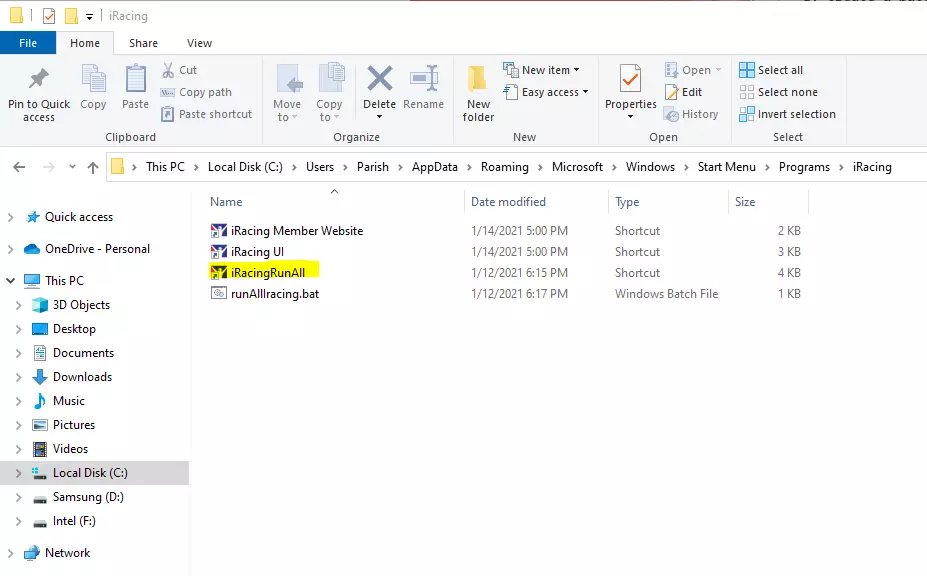The height and width of the screenshot is (576, 927).
Task: Click Invert selection button
Action: coord(787,114)
